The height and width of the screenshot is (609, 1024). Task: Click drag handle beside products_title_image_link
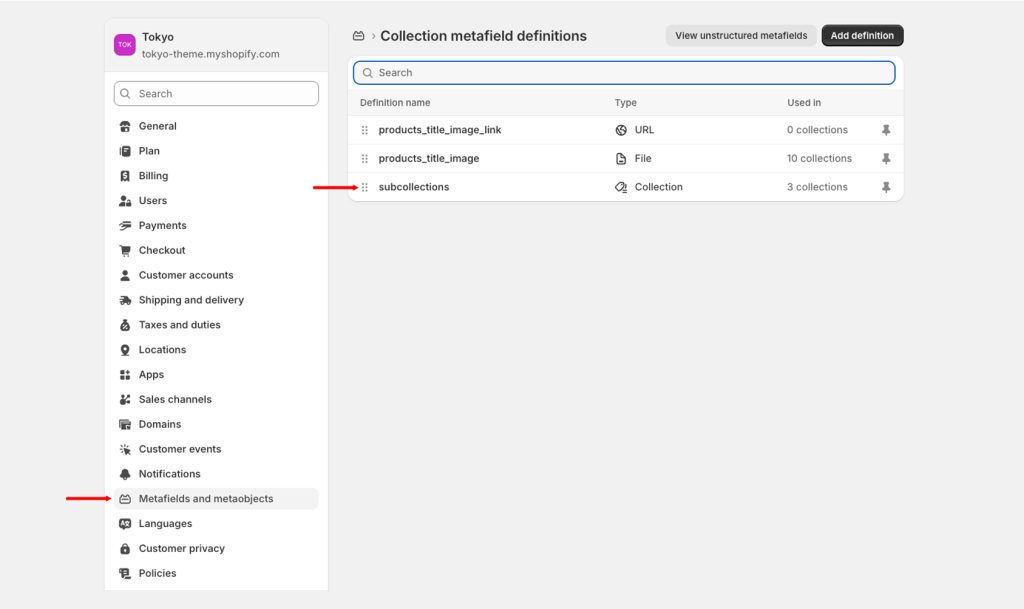(364, 130)
